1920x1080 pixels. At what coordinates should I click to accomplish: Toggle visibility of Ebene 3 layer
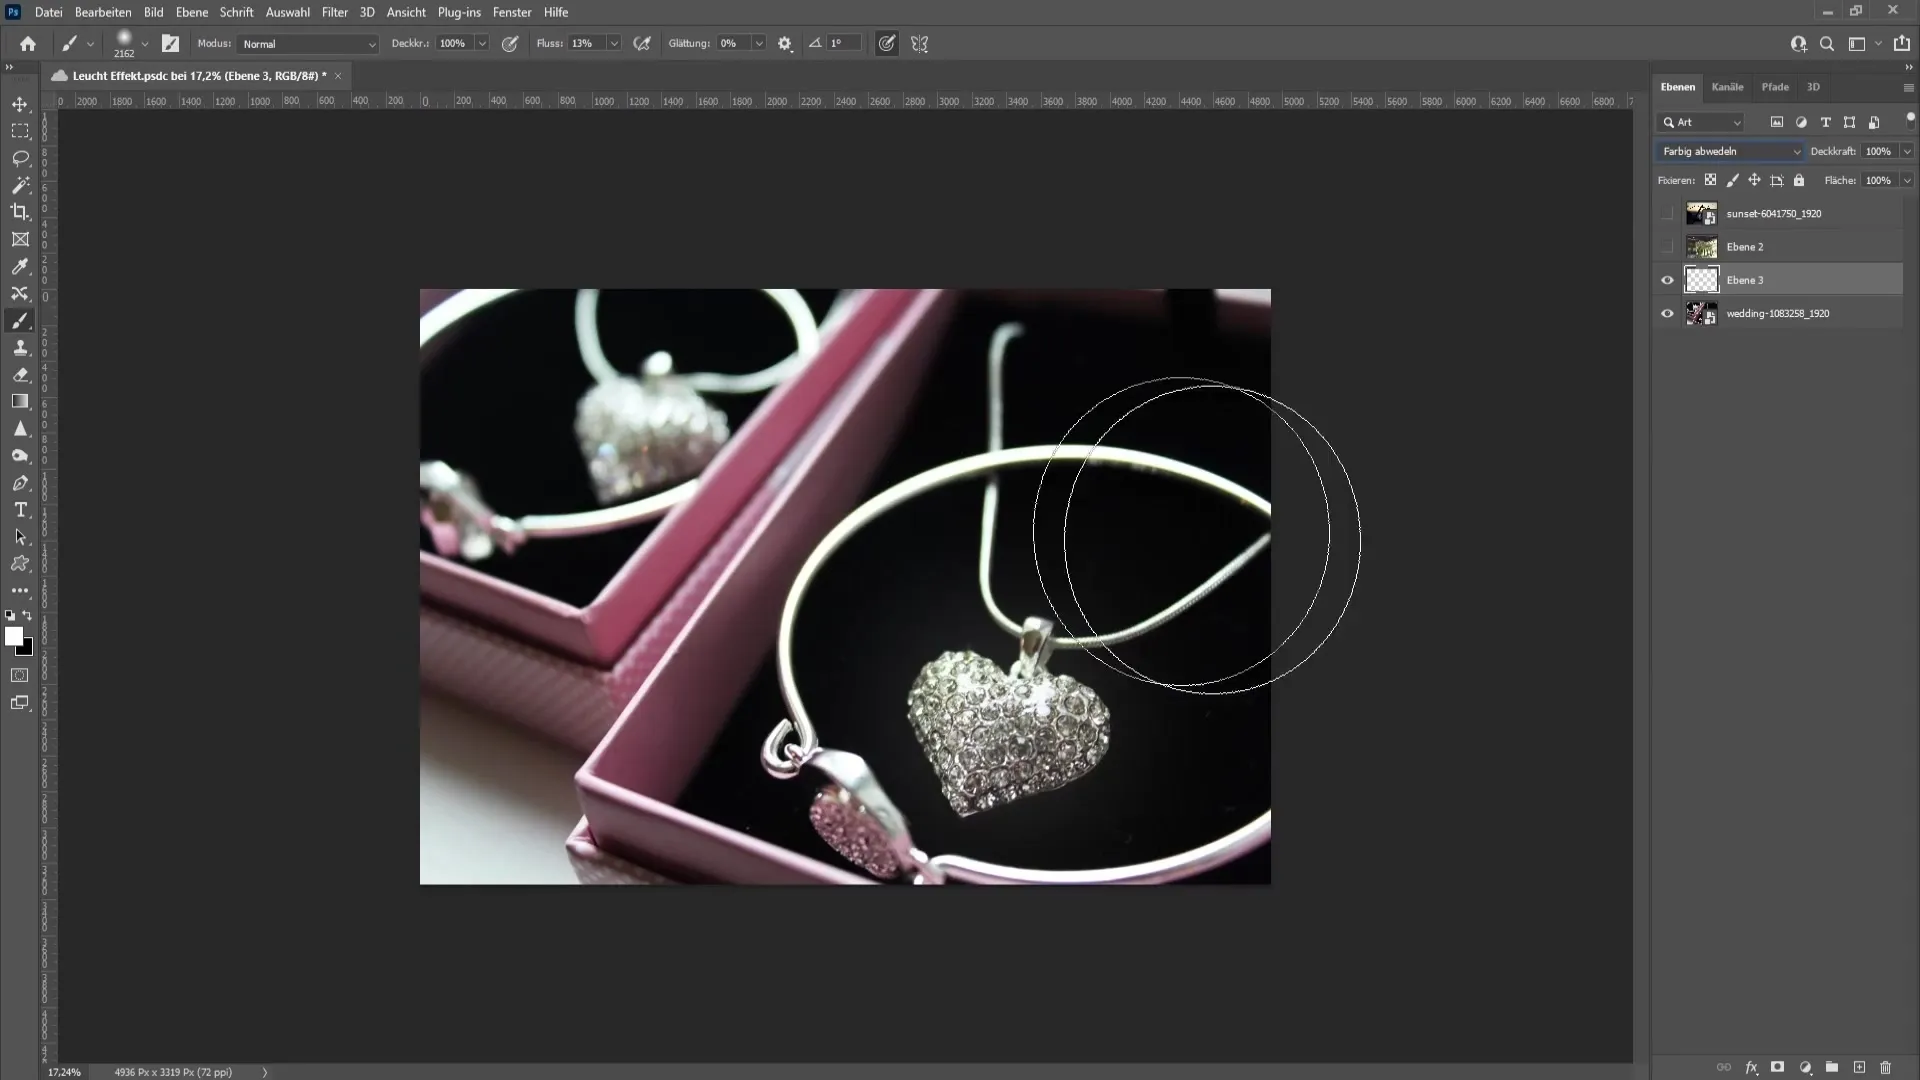pyautogui.click(x=1667, y=280)
